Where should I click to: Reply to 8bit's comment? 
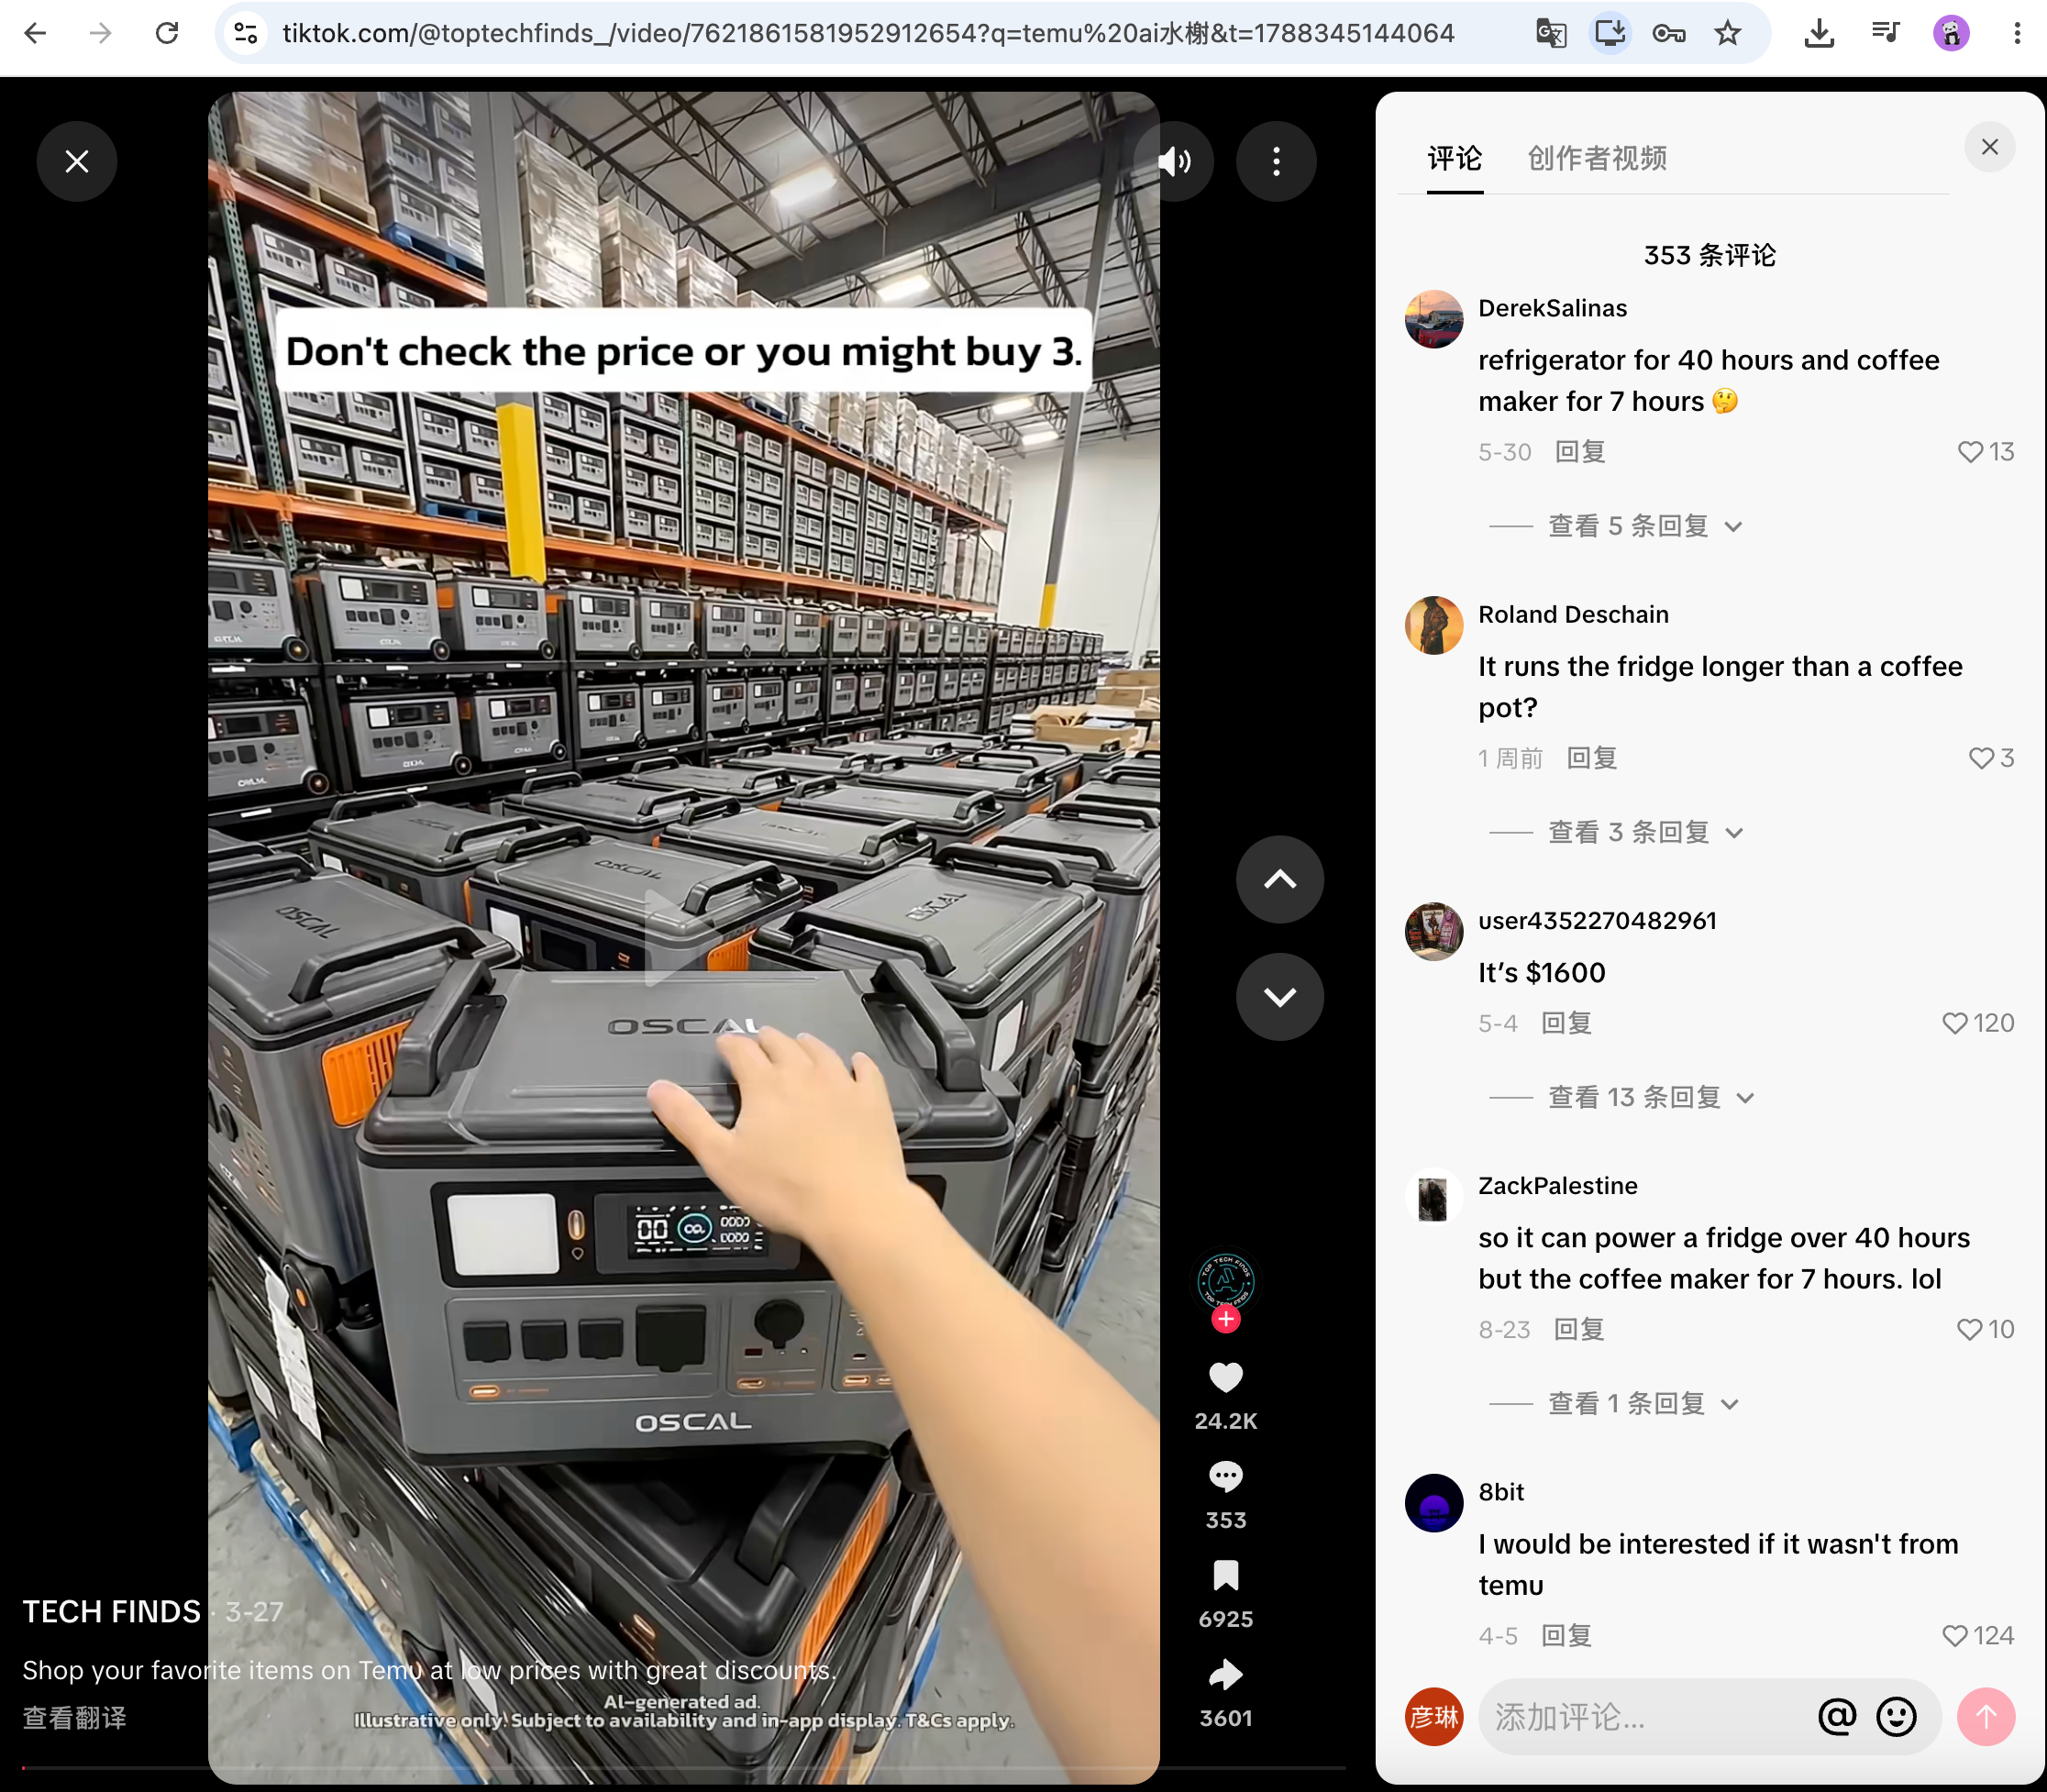click(1566, 1635)
